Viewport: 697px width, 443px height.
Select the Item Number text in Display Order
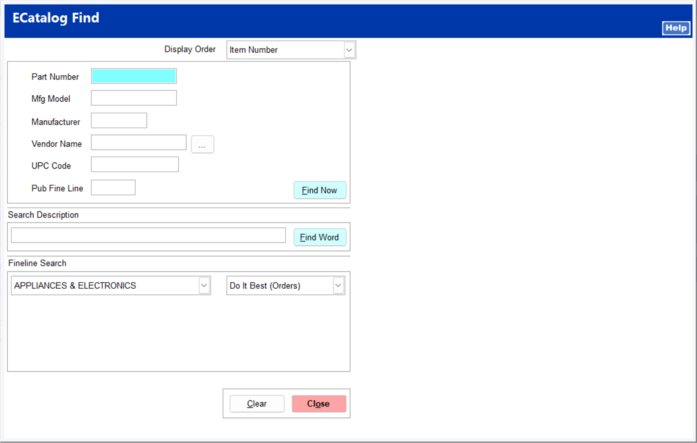coord(283,50)
